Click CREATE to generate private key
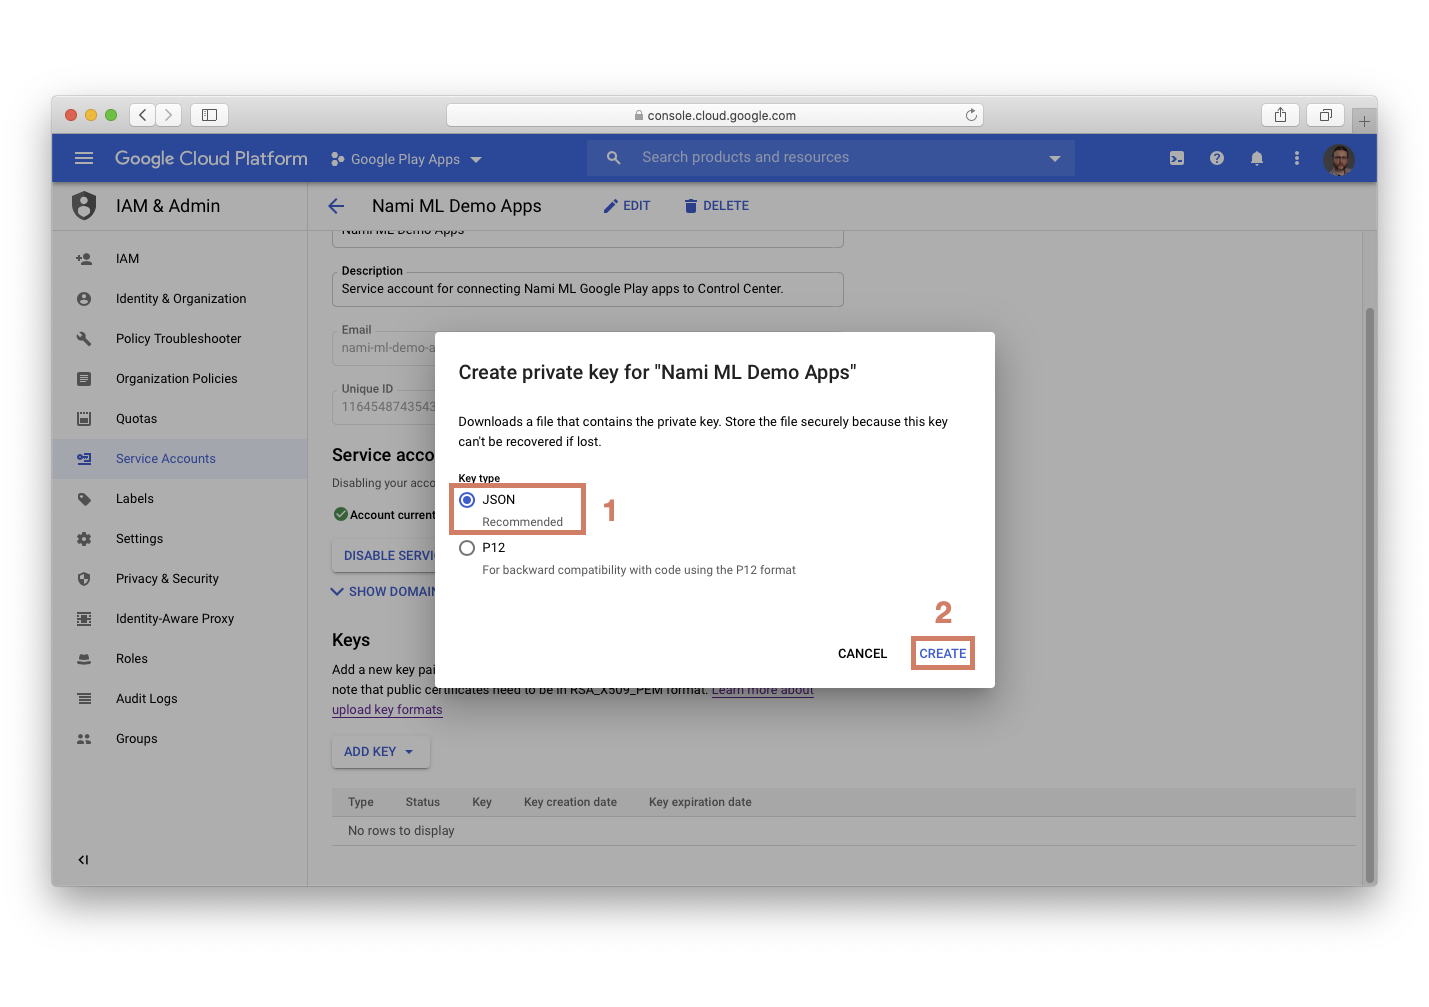The width and height of the screenshot is (1429, 1007). pyautogui.click(x=943, y=654)
